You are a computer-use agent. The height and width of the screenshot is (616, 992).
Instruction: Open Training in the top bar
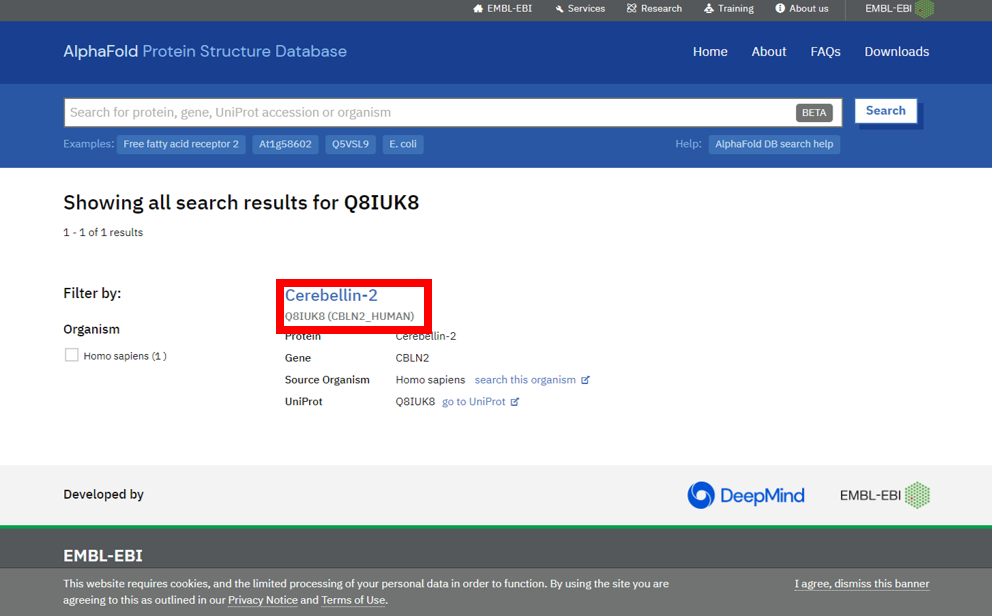[x=729, y=8]
